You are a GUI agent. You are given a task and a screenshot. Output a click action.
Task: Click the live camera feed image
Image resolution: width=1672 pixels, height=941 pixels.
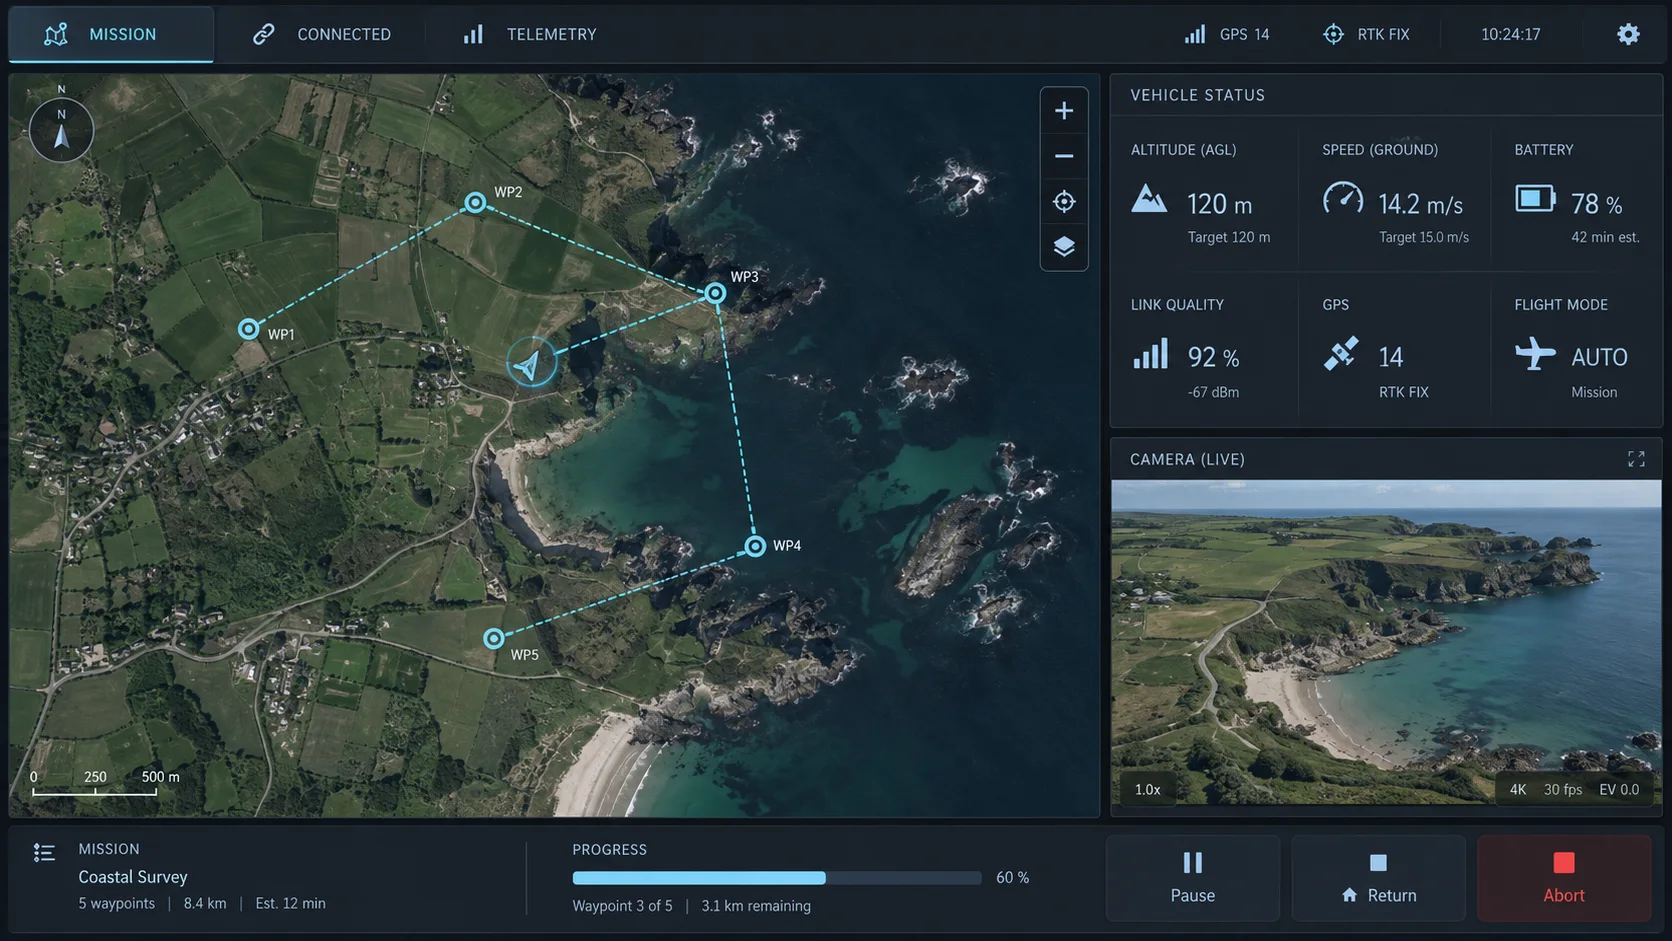pos(1386,642)
